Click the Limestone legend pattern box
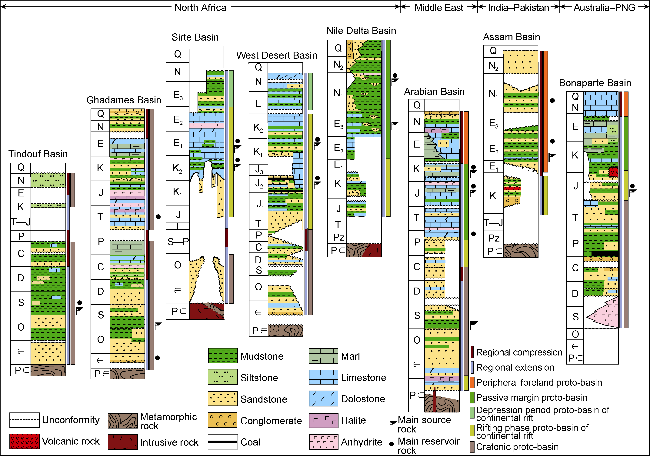The width and height of the screenshot is (650, 457). [x=326, y=376]
